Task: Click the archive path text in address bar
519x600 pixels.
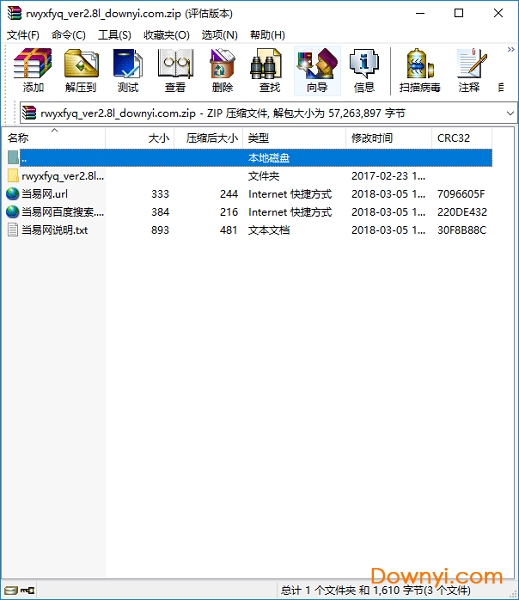Action: [x=223, y=113]
